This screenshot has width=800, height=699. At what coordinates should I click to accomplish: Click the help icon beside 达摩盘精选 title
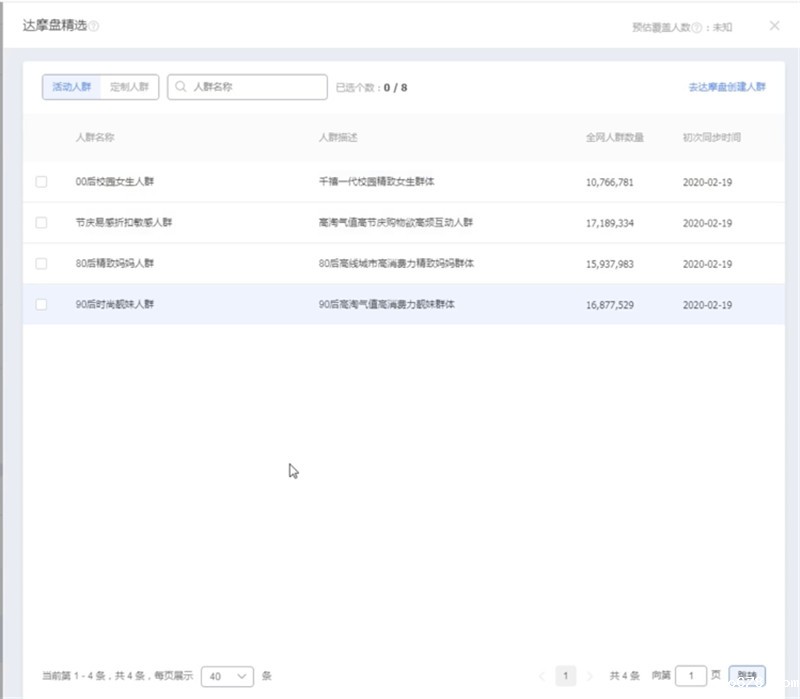tap(92, 27)
